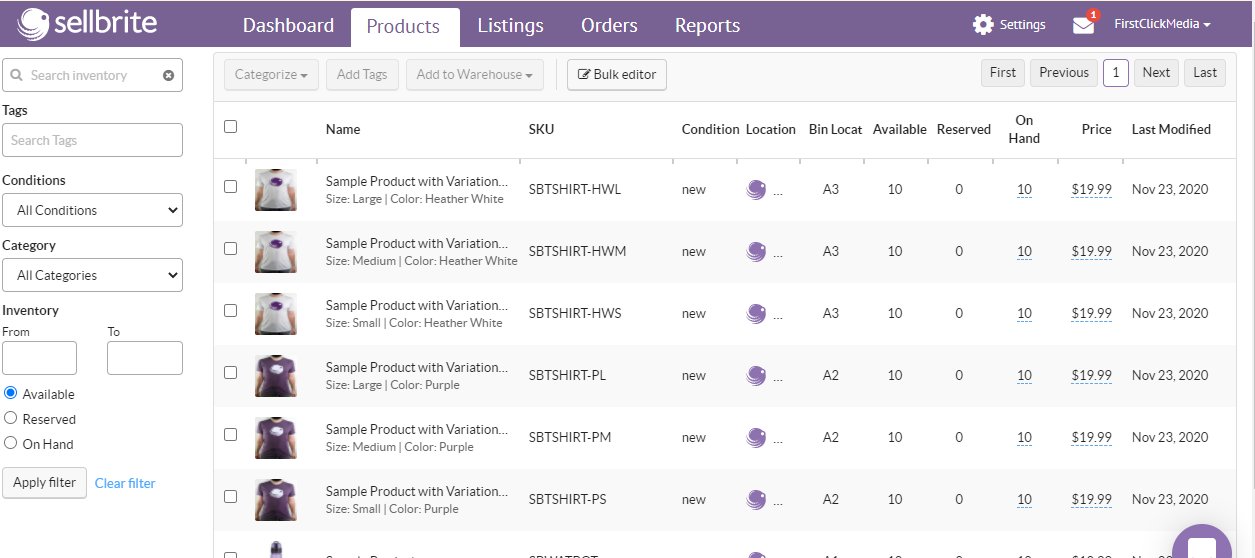Open Settings gear icon

(983, 25)
